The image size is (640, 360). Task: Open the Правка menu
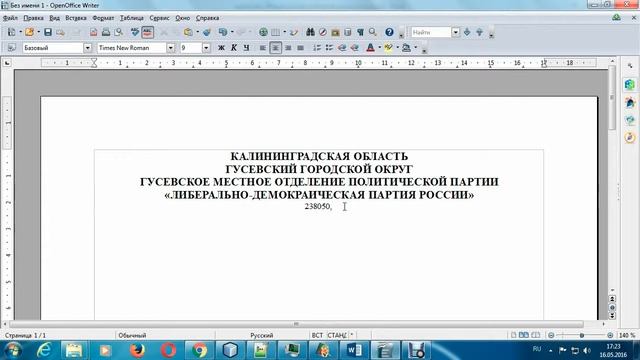(33, 18)
